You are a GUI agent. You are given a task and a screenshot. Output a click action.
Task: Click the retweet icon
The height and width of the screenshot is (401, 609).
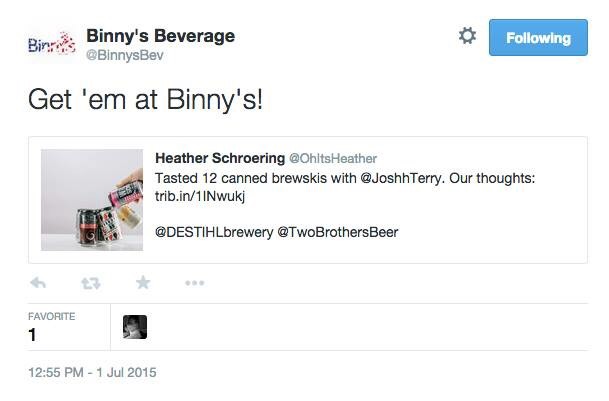[91, 283]
